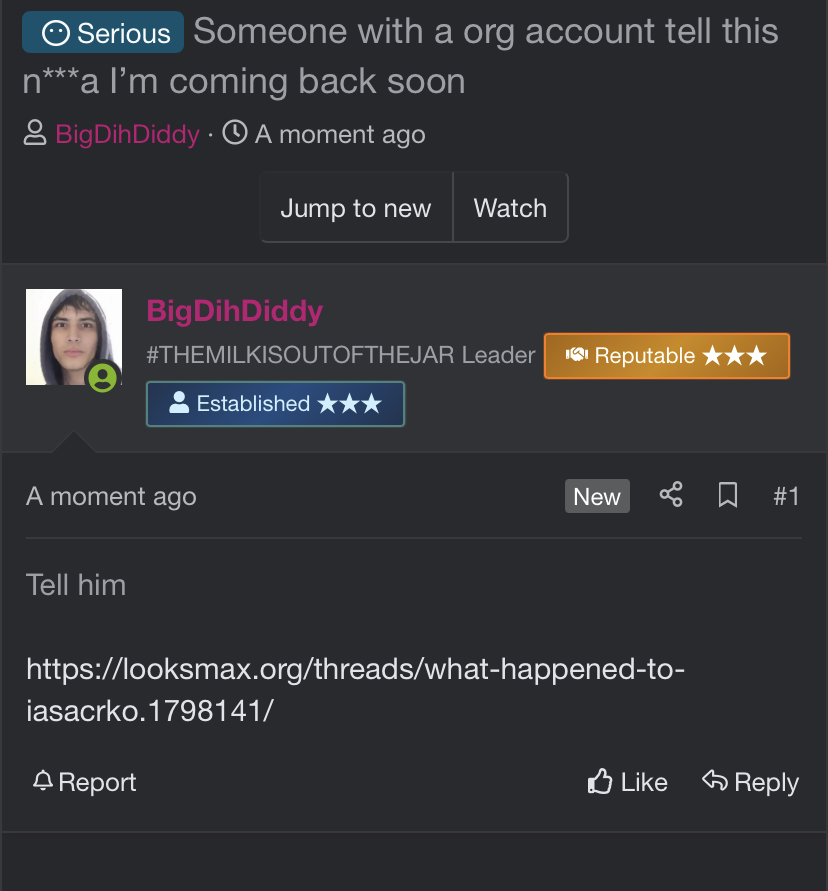Click the user icon beside thread author

(35, 133)
